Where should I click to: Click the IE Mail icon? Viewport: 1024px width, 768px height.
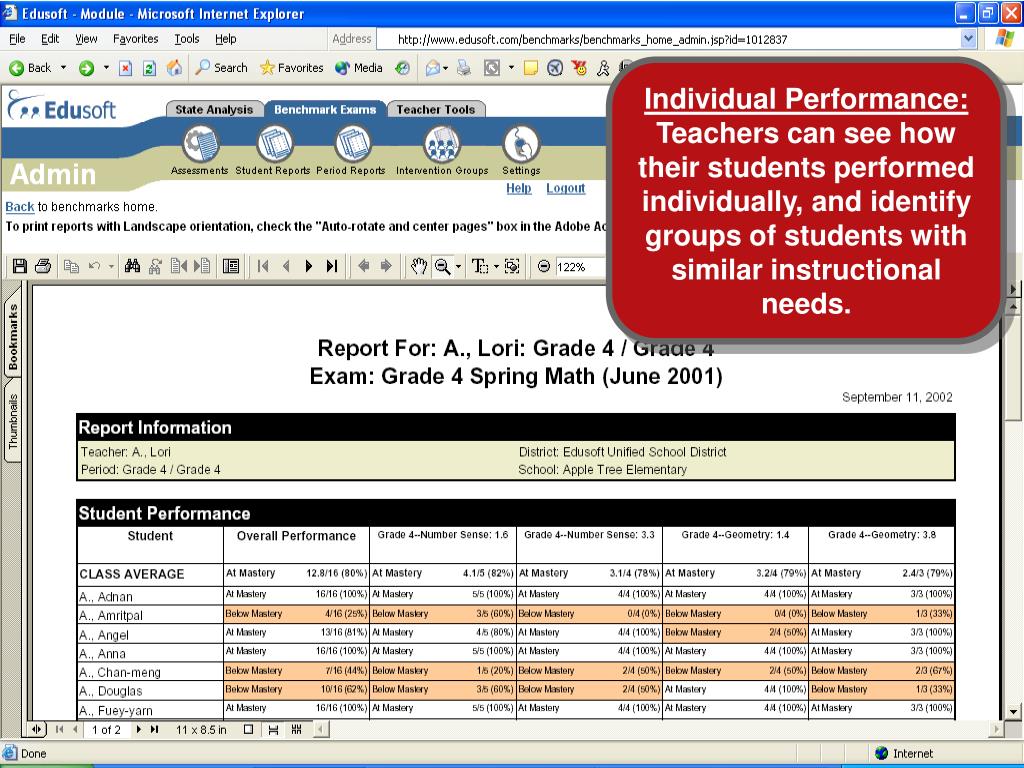(x=432, y=68)
